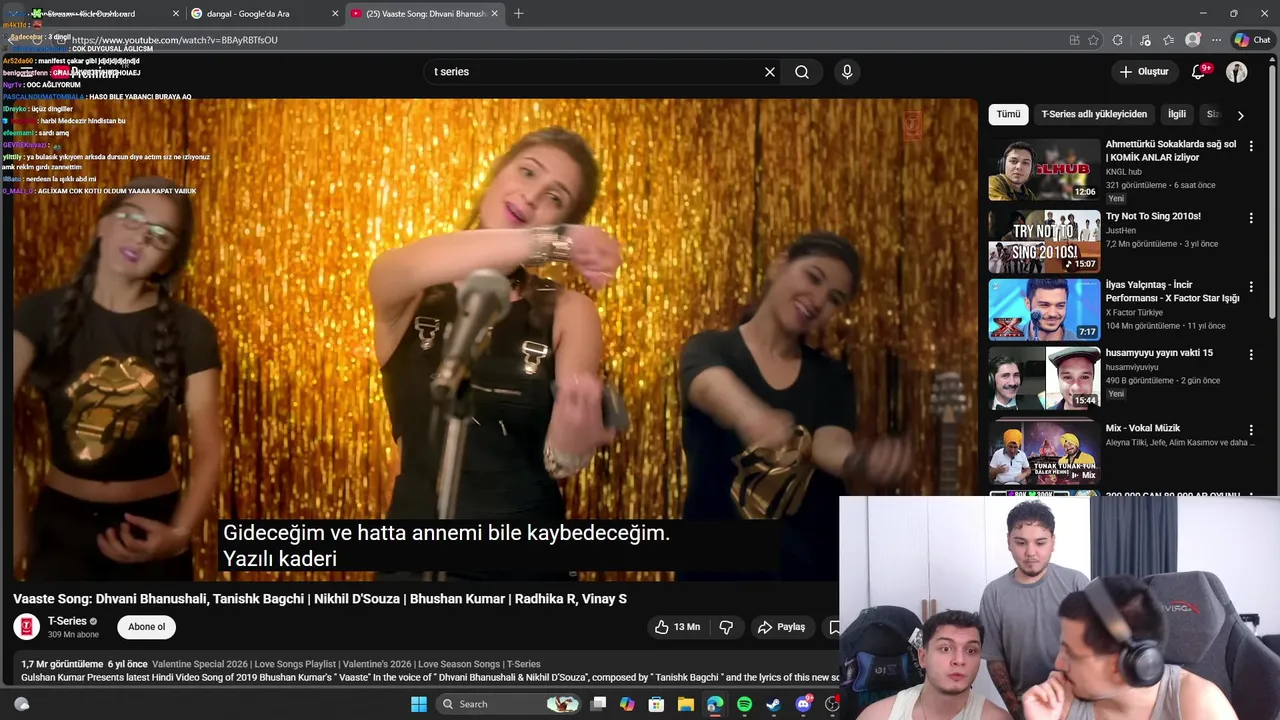Viewport: 1280px width, 720px height.
Task: Open browser profile icon in toolbar
Action: point(1192,40)
